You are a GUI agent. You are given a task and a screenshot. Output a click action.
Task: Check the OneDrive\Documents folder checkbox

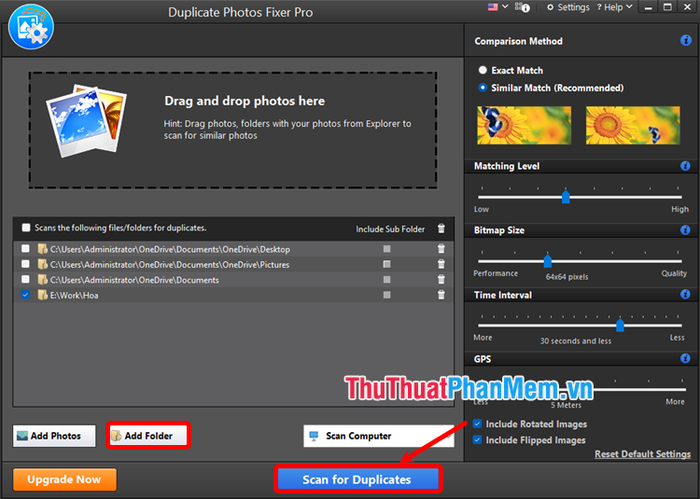click(25, 279)
